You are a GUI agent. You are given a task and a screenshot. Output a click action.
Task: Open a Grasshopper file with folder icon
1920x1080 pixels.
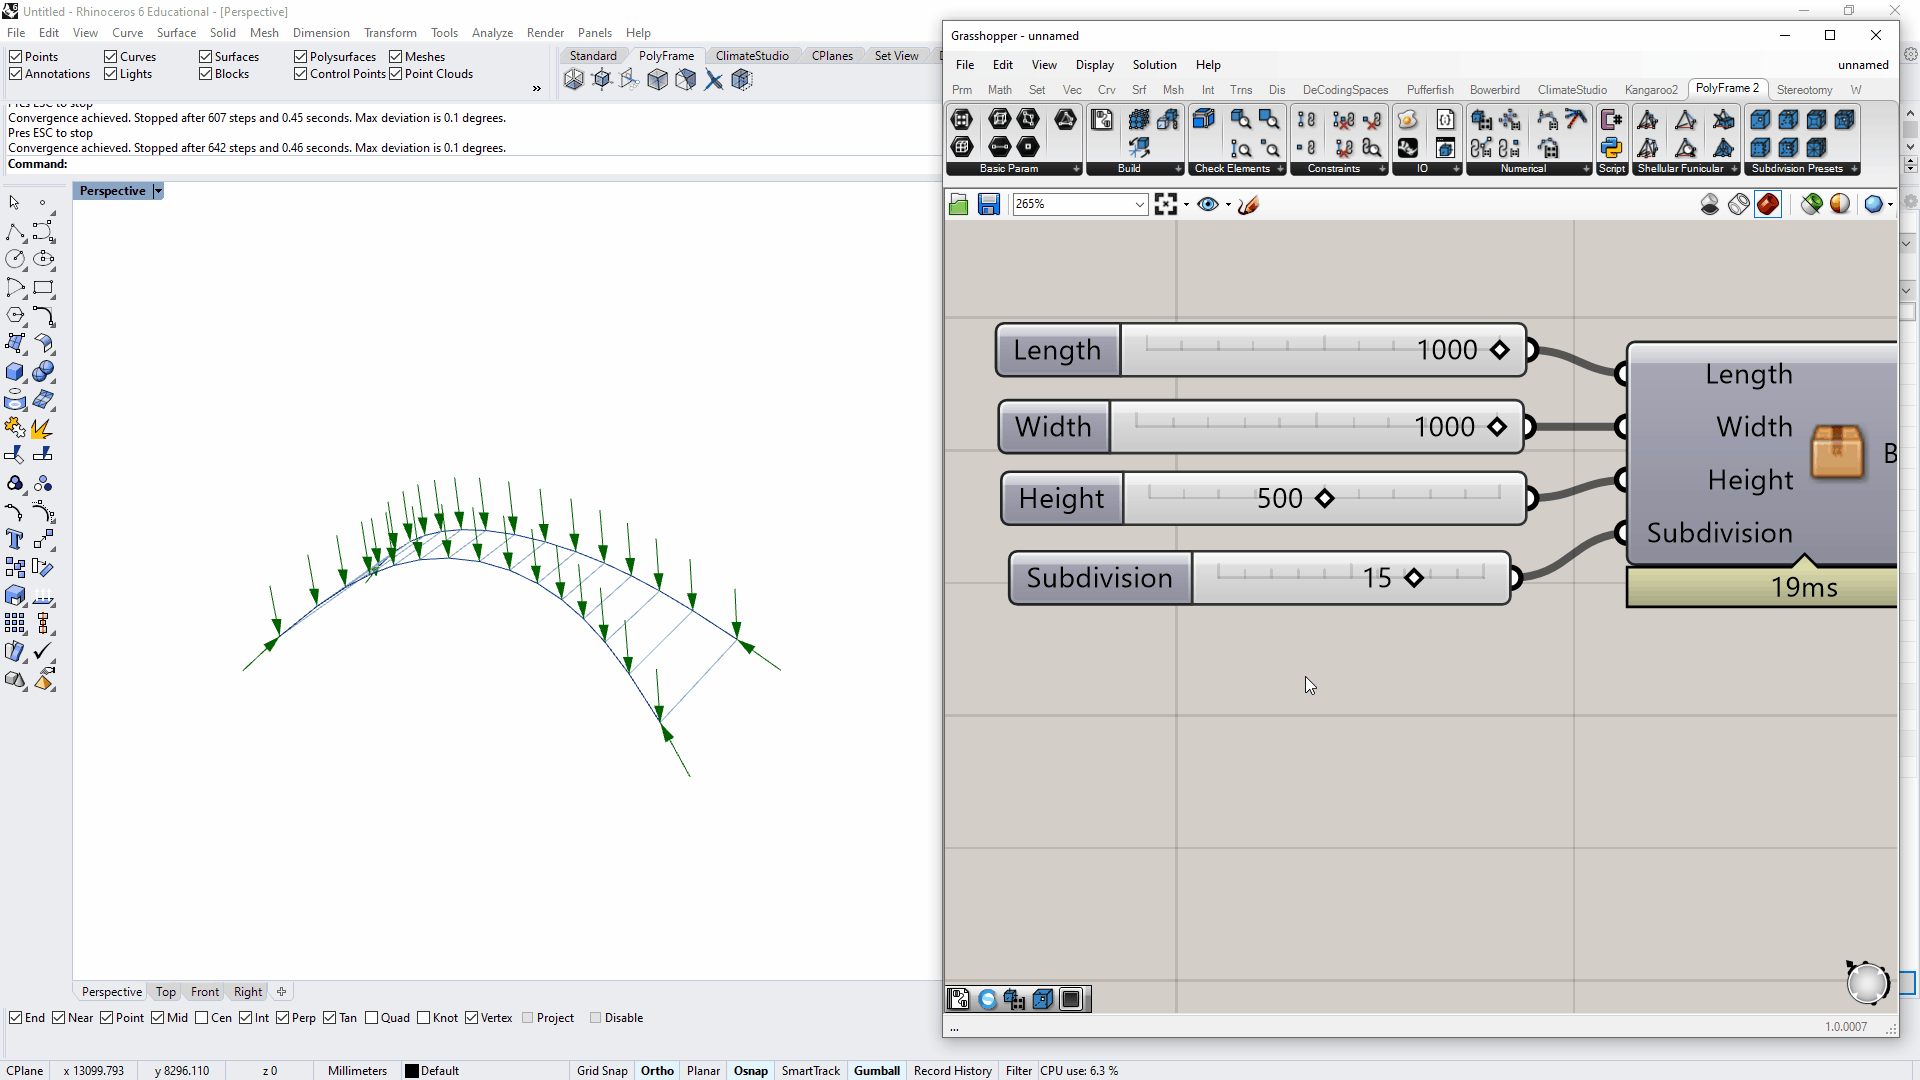click(x=958, y=205)
